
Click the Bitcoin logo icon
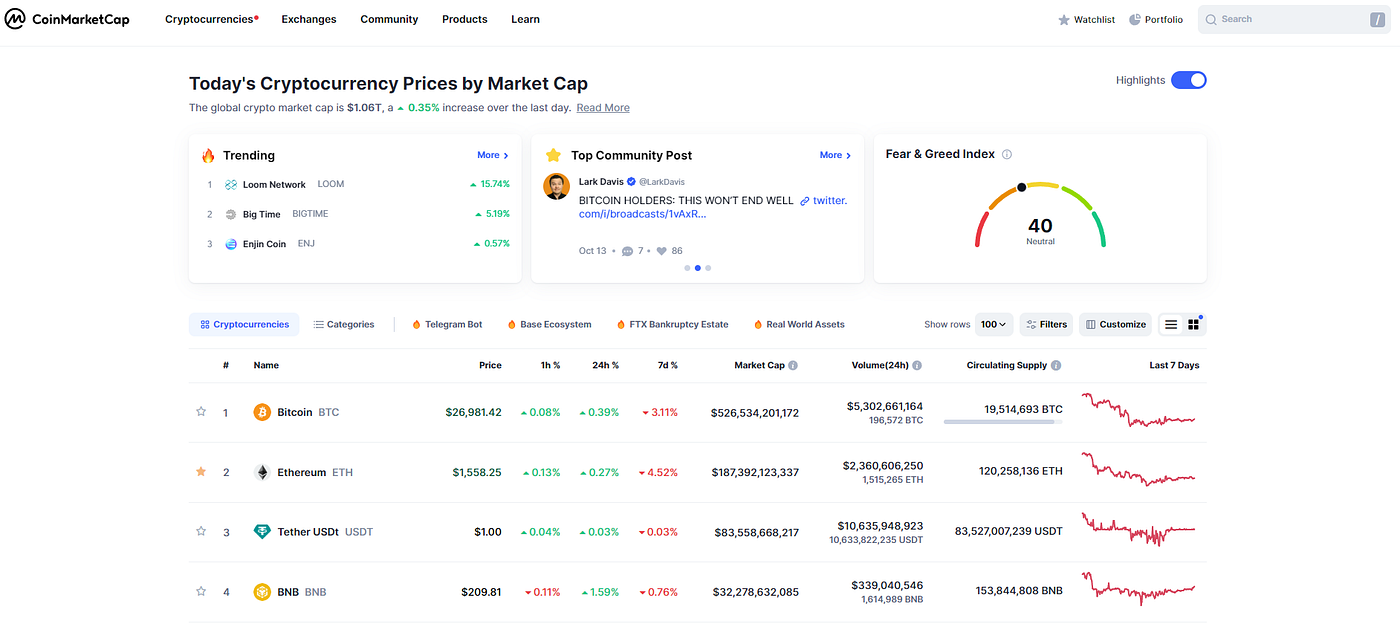(x=262, y=412)
